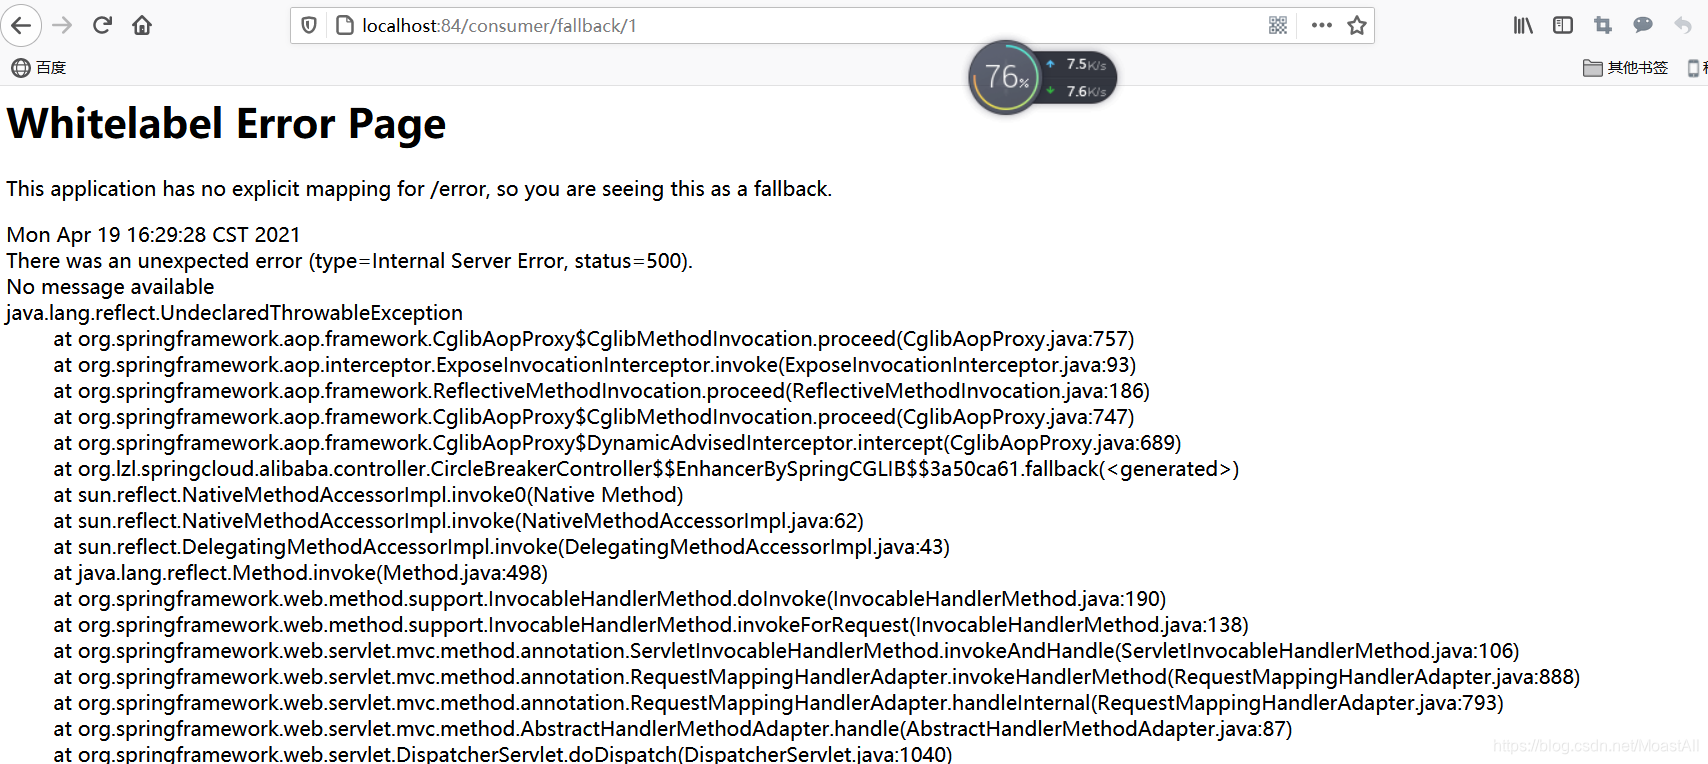
Task: Click the ServletInvocableHandlerMethod.java:106 stack line
Action: tap(786, 651)
